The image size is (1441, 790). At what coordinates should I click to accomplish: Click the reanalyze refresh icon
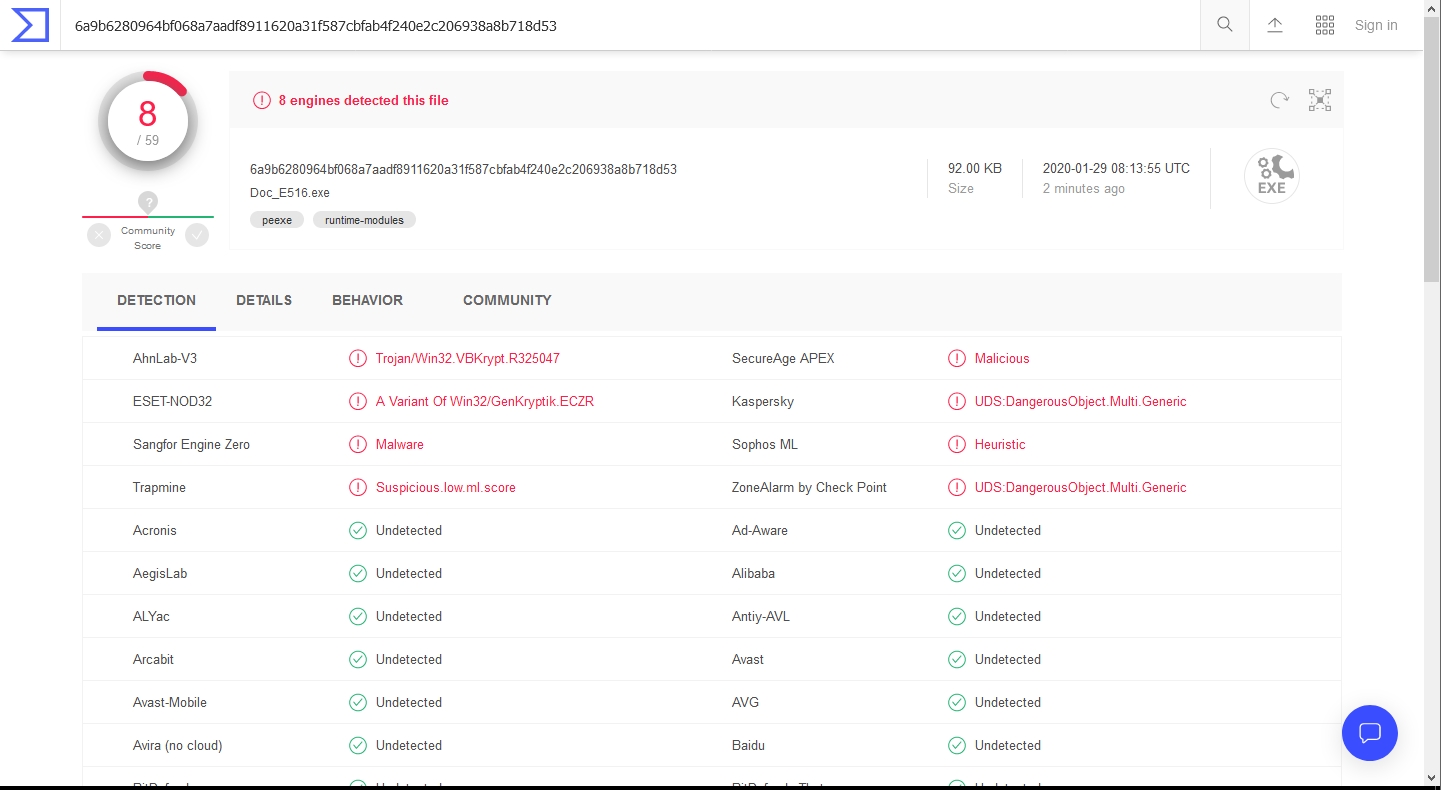pyautogui.click(x=1279, y=100)
